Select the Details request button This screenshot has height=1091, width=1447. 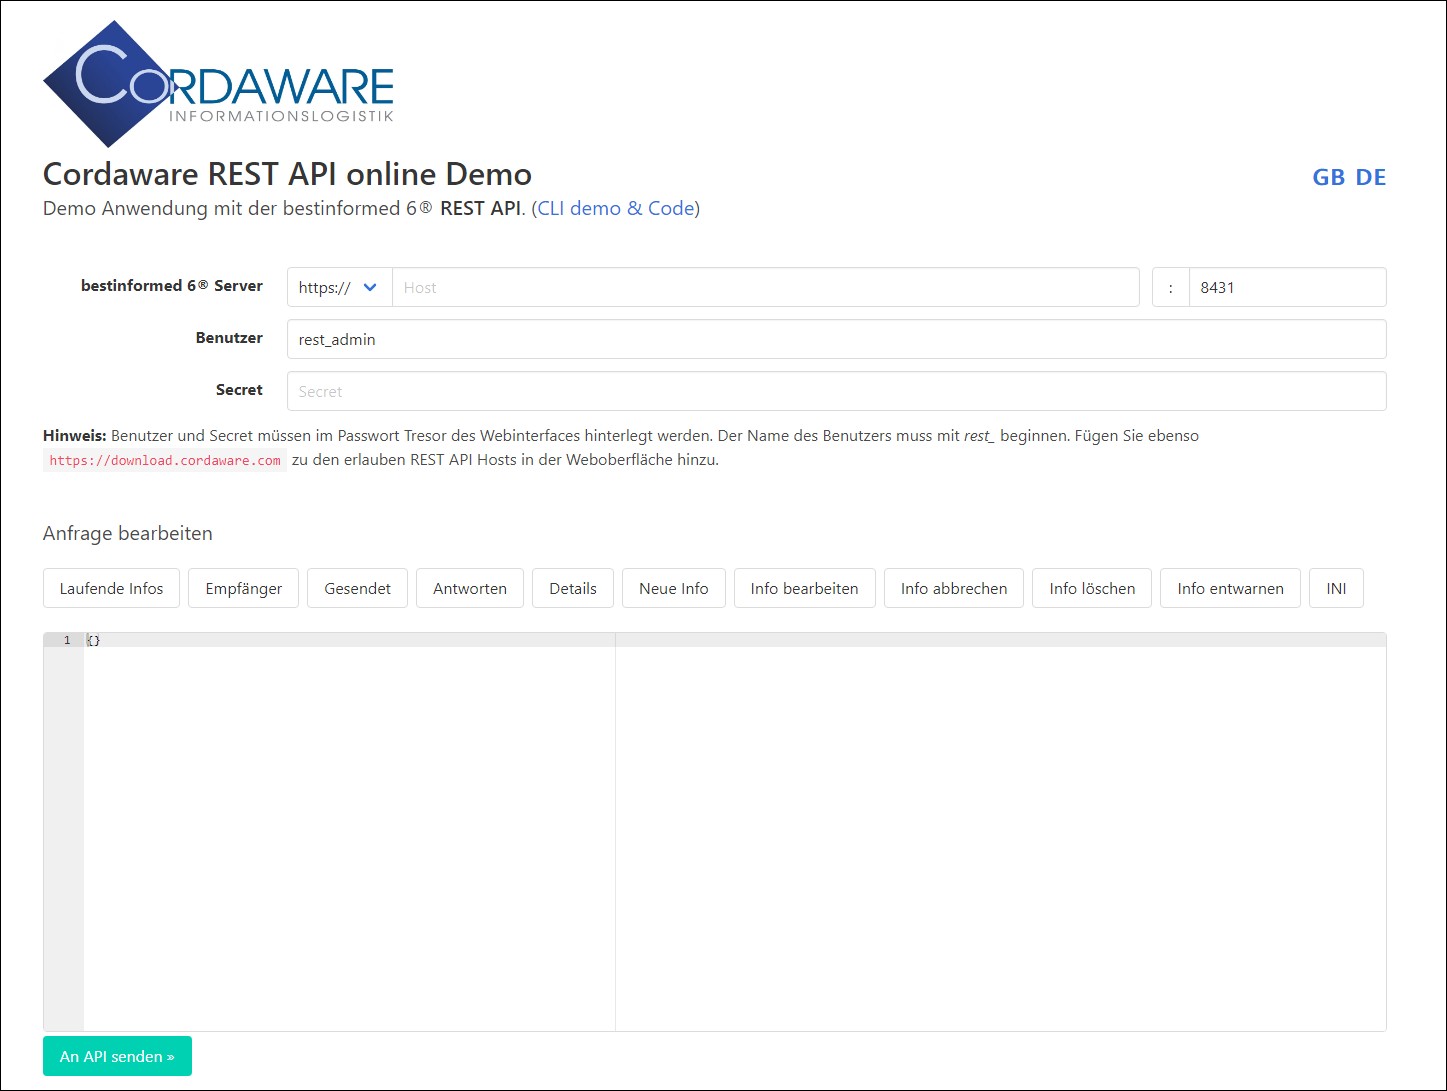pyautogui.click(x=573, y=588)
